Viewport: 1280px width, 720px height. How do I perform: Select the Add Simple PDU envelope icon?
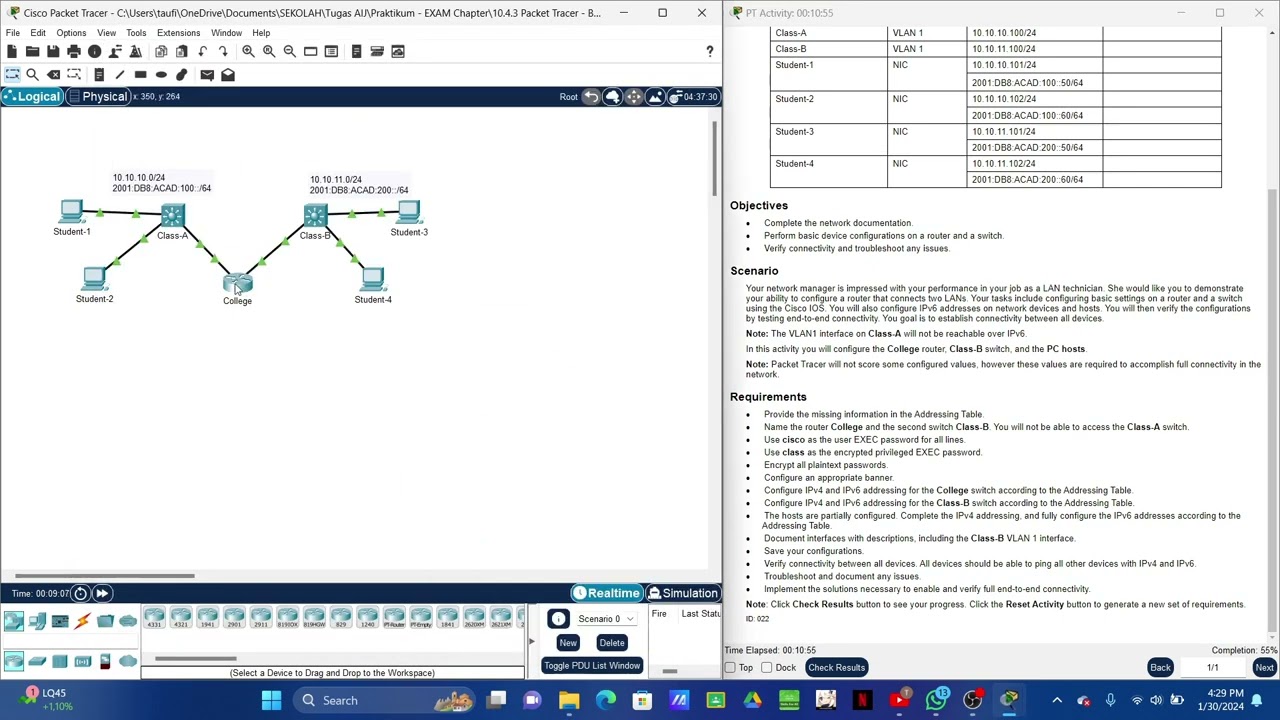tap(207, 75)
